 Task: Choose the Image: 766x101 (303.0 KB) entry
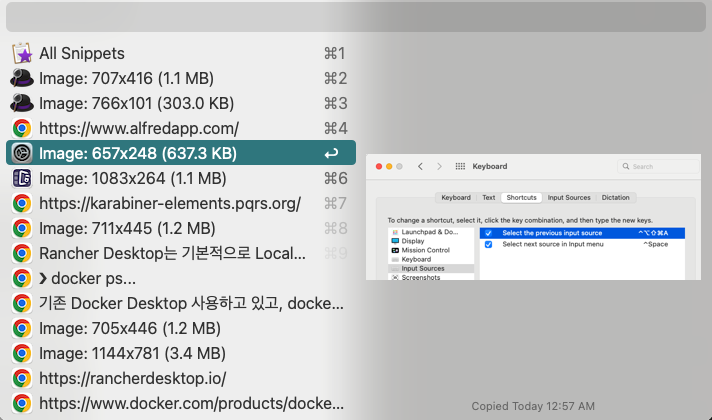[x=181, y=104]
